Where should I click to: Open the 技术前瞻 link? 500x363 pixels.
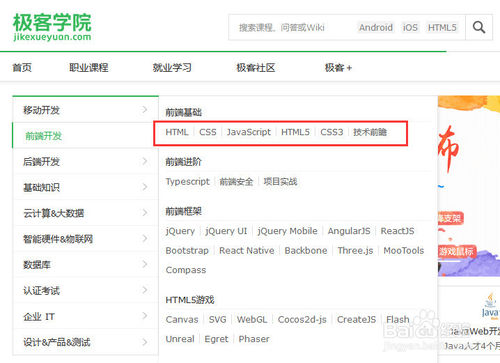click(x=370, y=132)
